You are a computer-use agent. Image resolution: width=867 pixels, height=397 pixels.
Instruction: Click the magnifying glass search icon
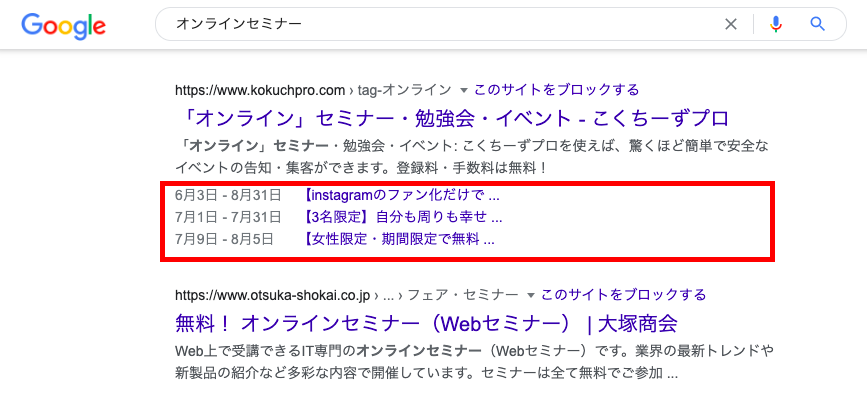817,24
